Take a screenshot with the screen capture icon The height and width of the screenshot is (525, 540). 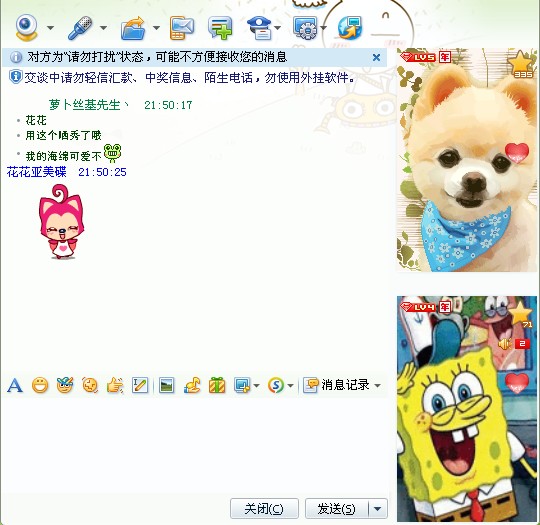(242, 385)
